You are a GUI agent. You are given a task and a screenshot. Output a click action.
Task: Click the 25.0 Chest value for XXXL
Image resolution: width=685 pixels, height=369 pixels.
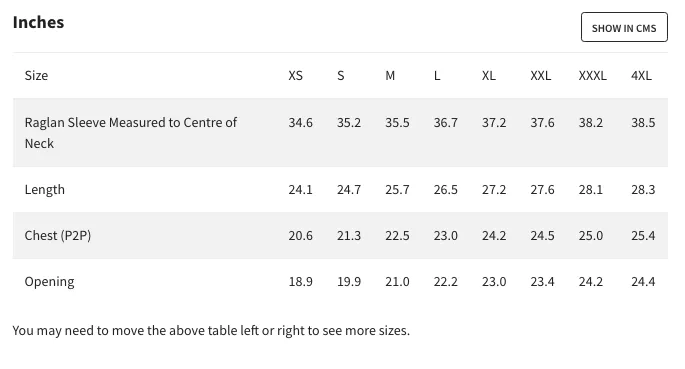591,236
